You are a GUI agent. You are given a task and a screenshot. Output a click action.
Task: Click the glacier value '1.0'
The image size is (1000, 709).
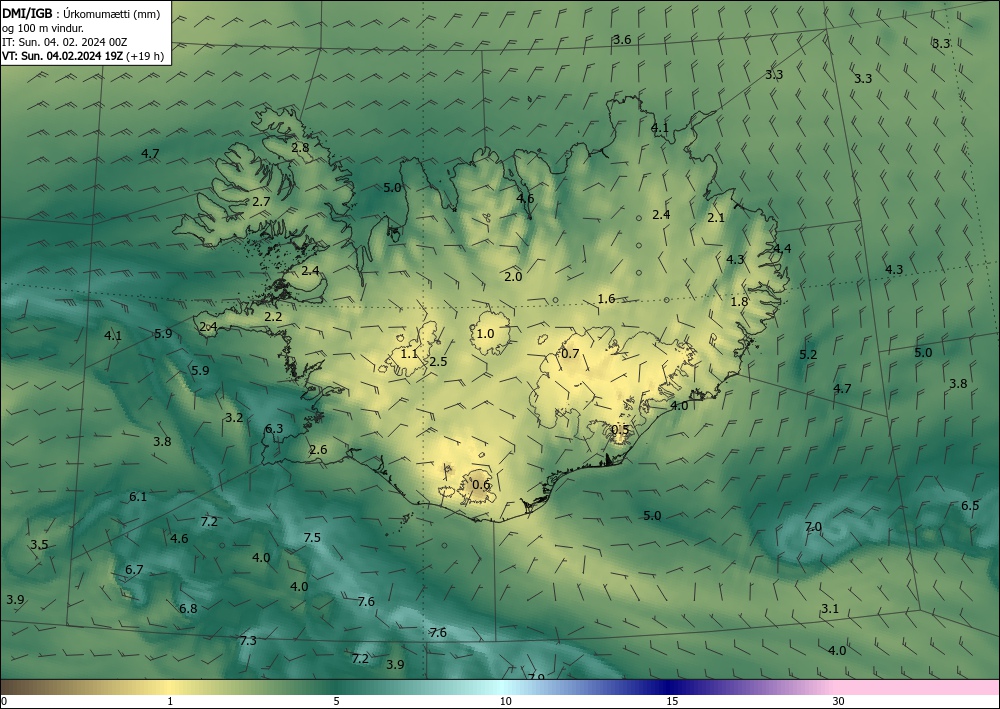click(x=485, y=333)
